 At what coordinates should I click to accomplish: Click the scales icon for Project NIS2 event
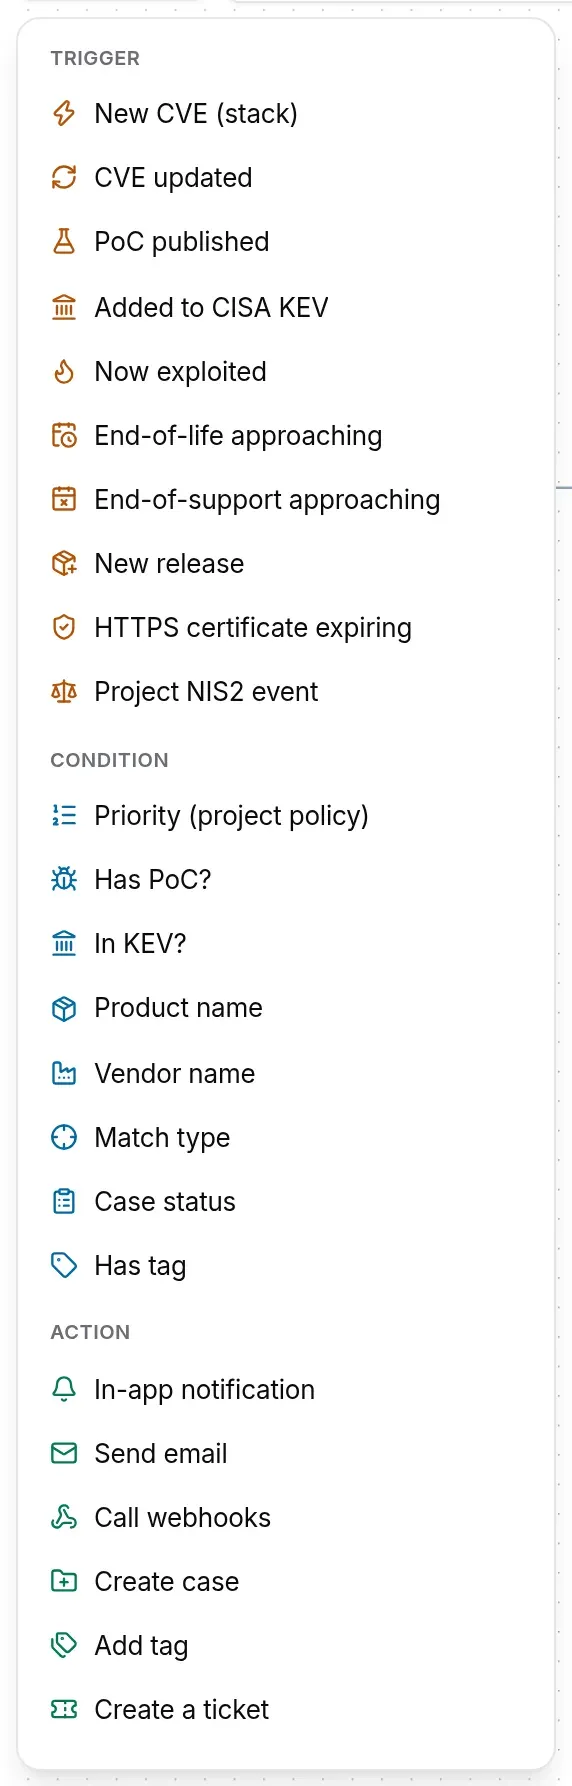(64, 692)
